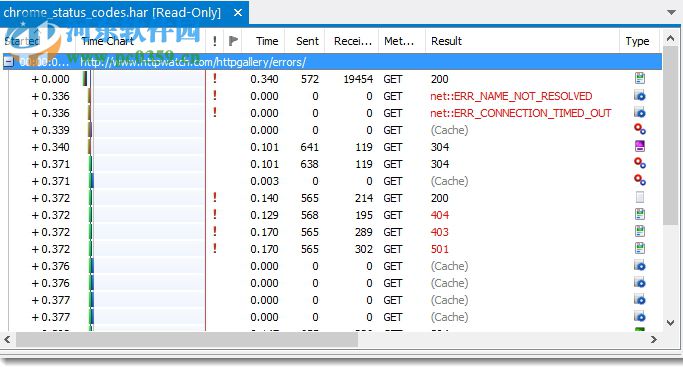Sort by the Type column header
The width and height of the screenshot is (683, 367).
click(x=639, y=41)
